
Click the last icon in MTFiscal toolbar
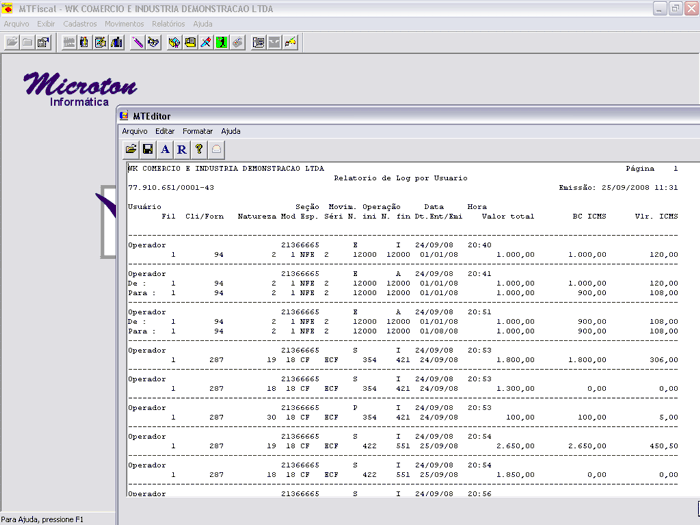tap(291, 43)
